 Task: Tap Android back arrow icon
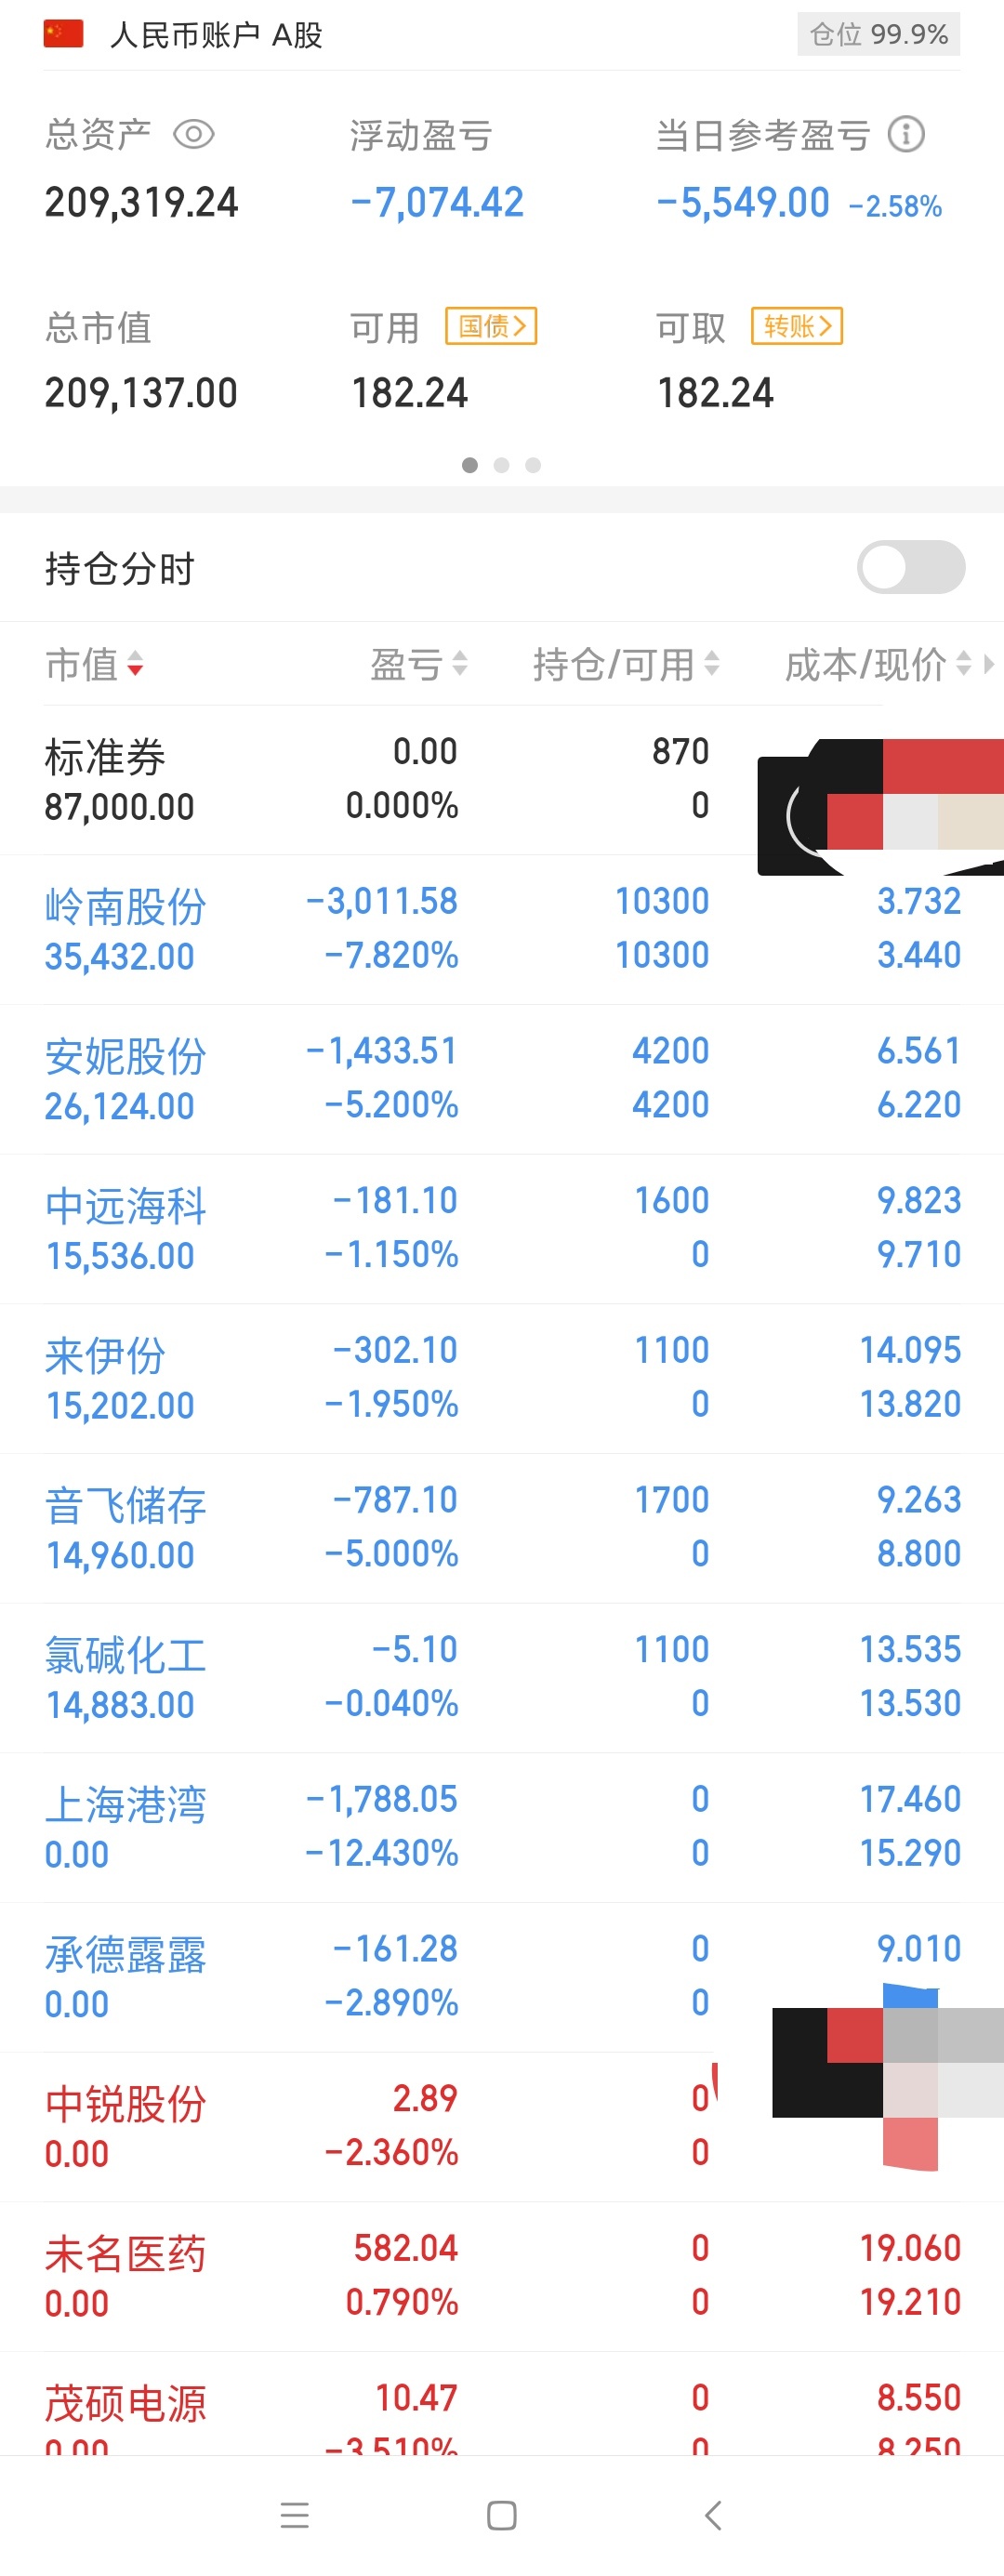click(x=712, y=2515)
